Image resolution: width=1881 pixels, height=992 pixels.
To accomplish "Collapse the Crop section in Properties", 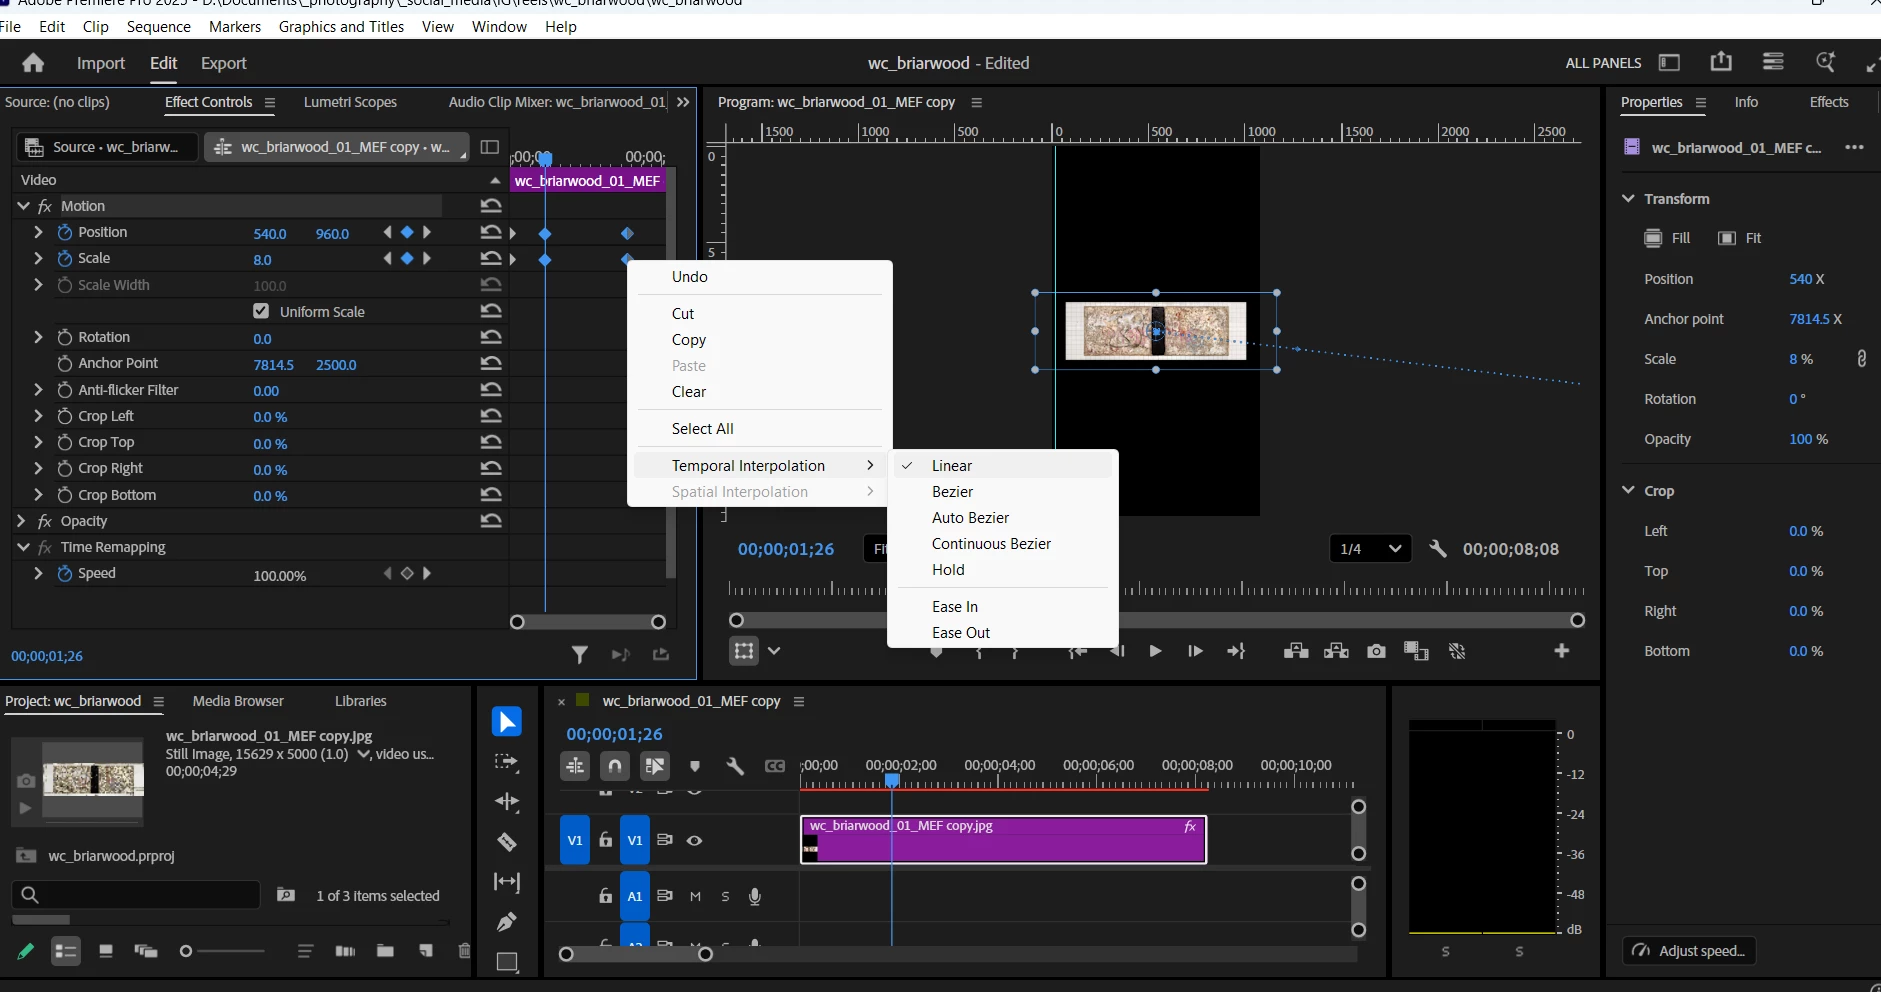I will click(x=1628, y=490).
